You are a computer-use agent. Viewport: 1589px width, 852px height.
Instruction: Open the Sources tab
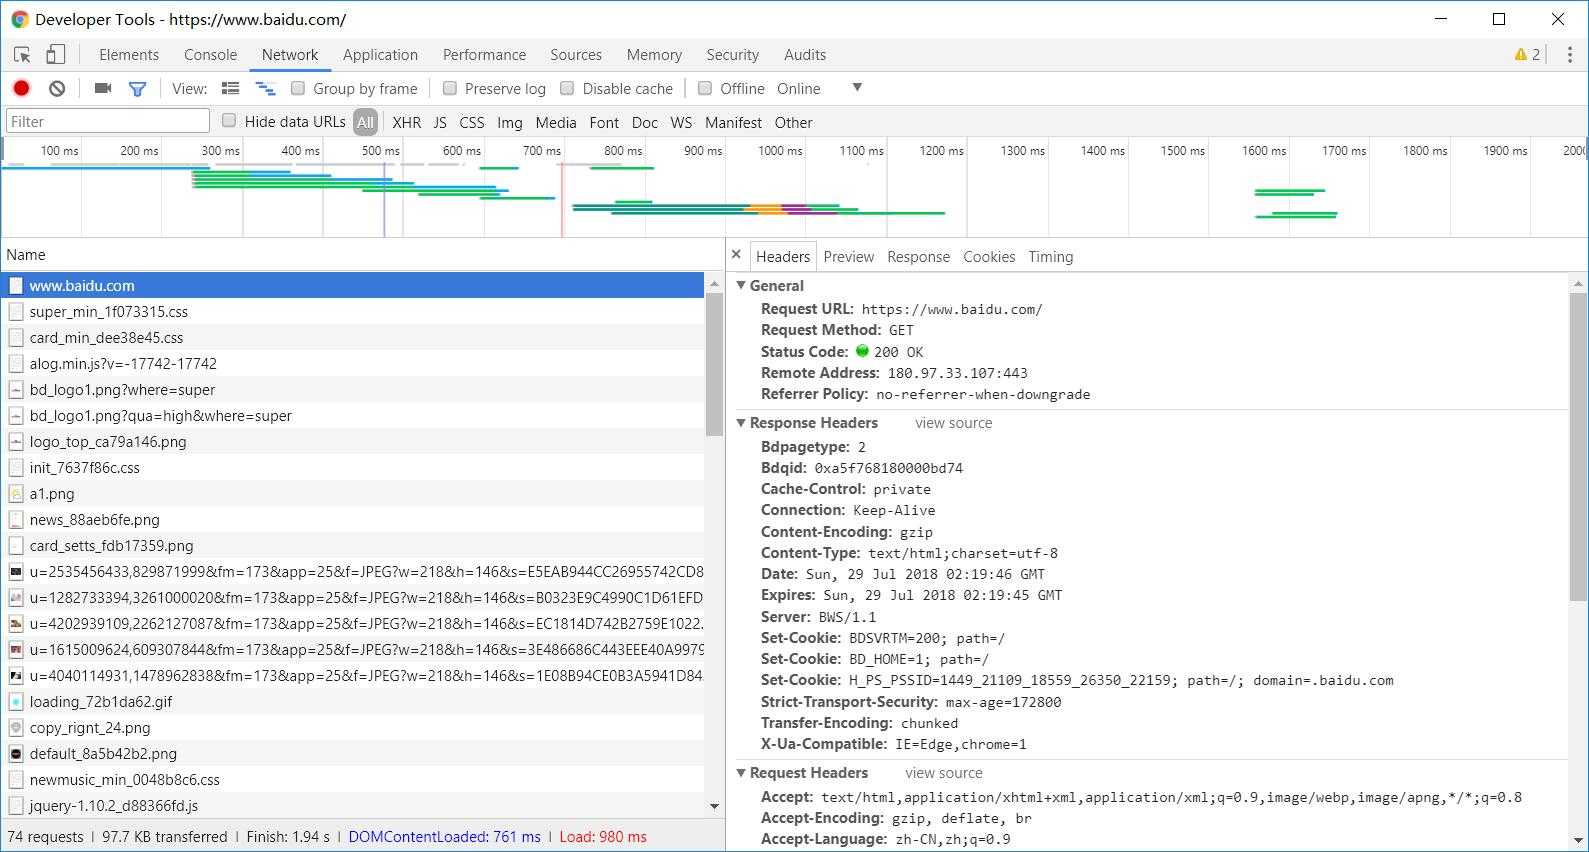click(x=576, y=55)
